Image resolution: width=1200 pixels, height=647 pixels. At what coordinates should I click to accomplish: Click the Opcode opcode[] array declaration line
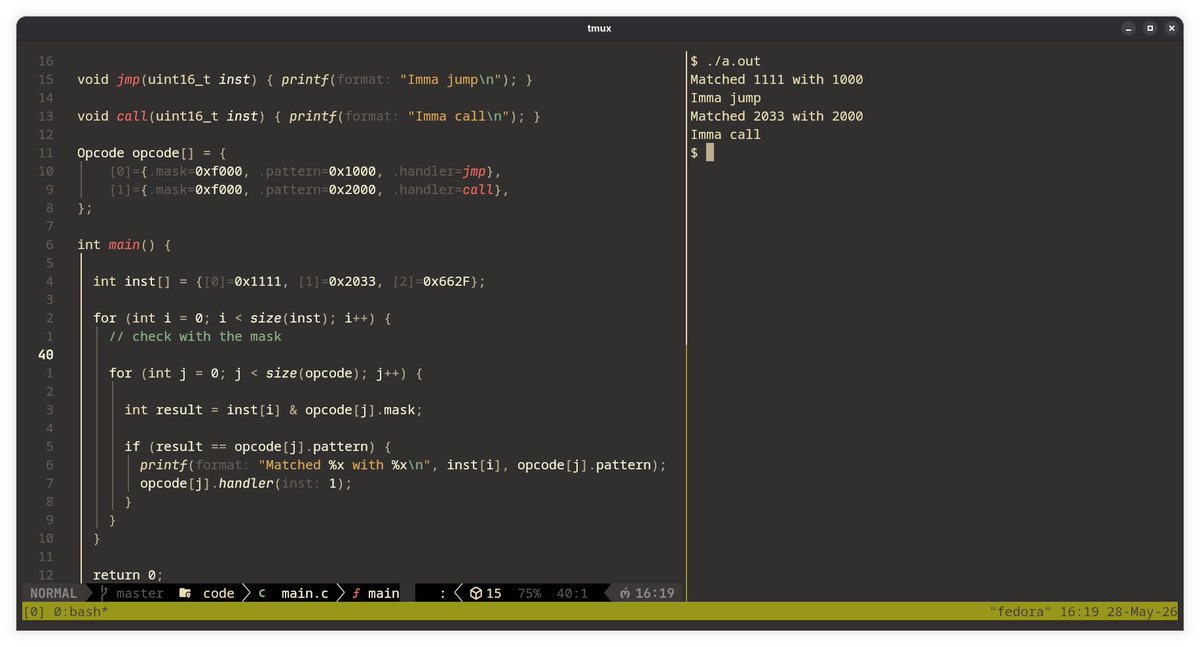(152, 153)
